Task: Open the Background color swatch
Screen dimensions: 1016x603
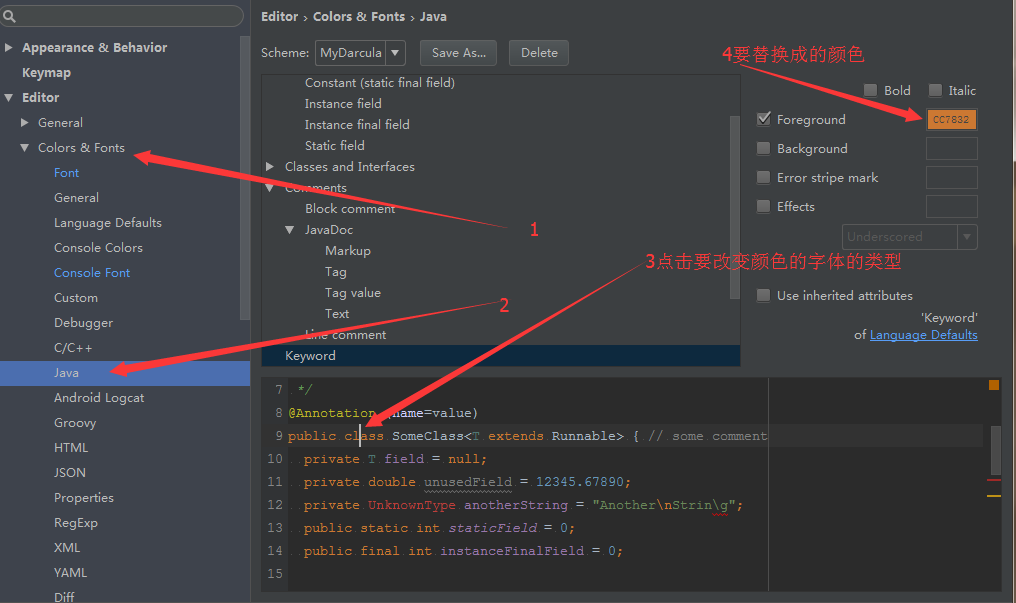Action: (x=951, y=148)
